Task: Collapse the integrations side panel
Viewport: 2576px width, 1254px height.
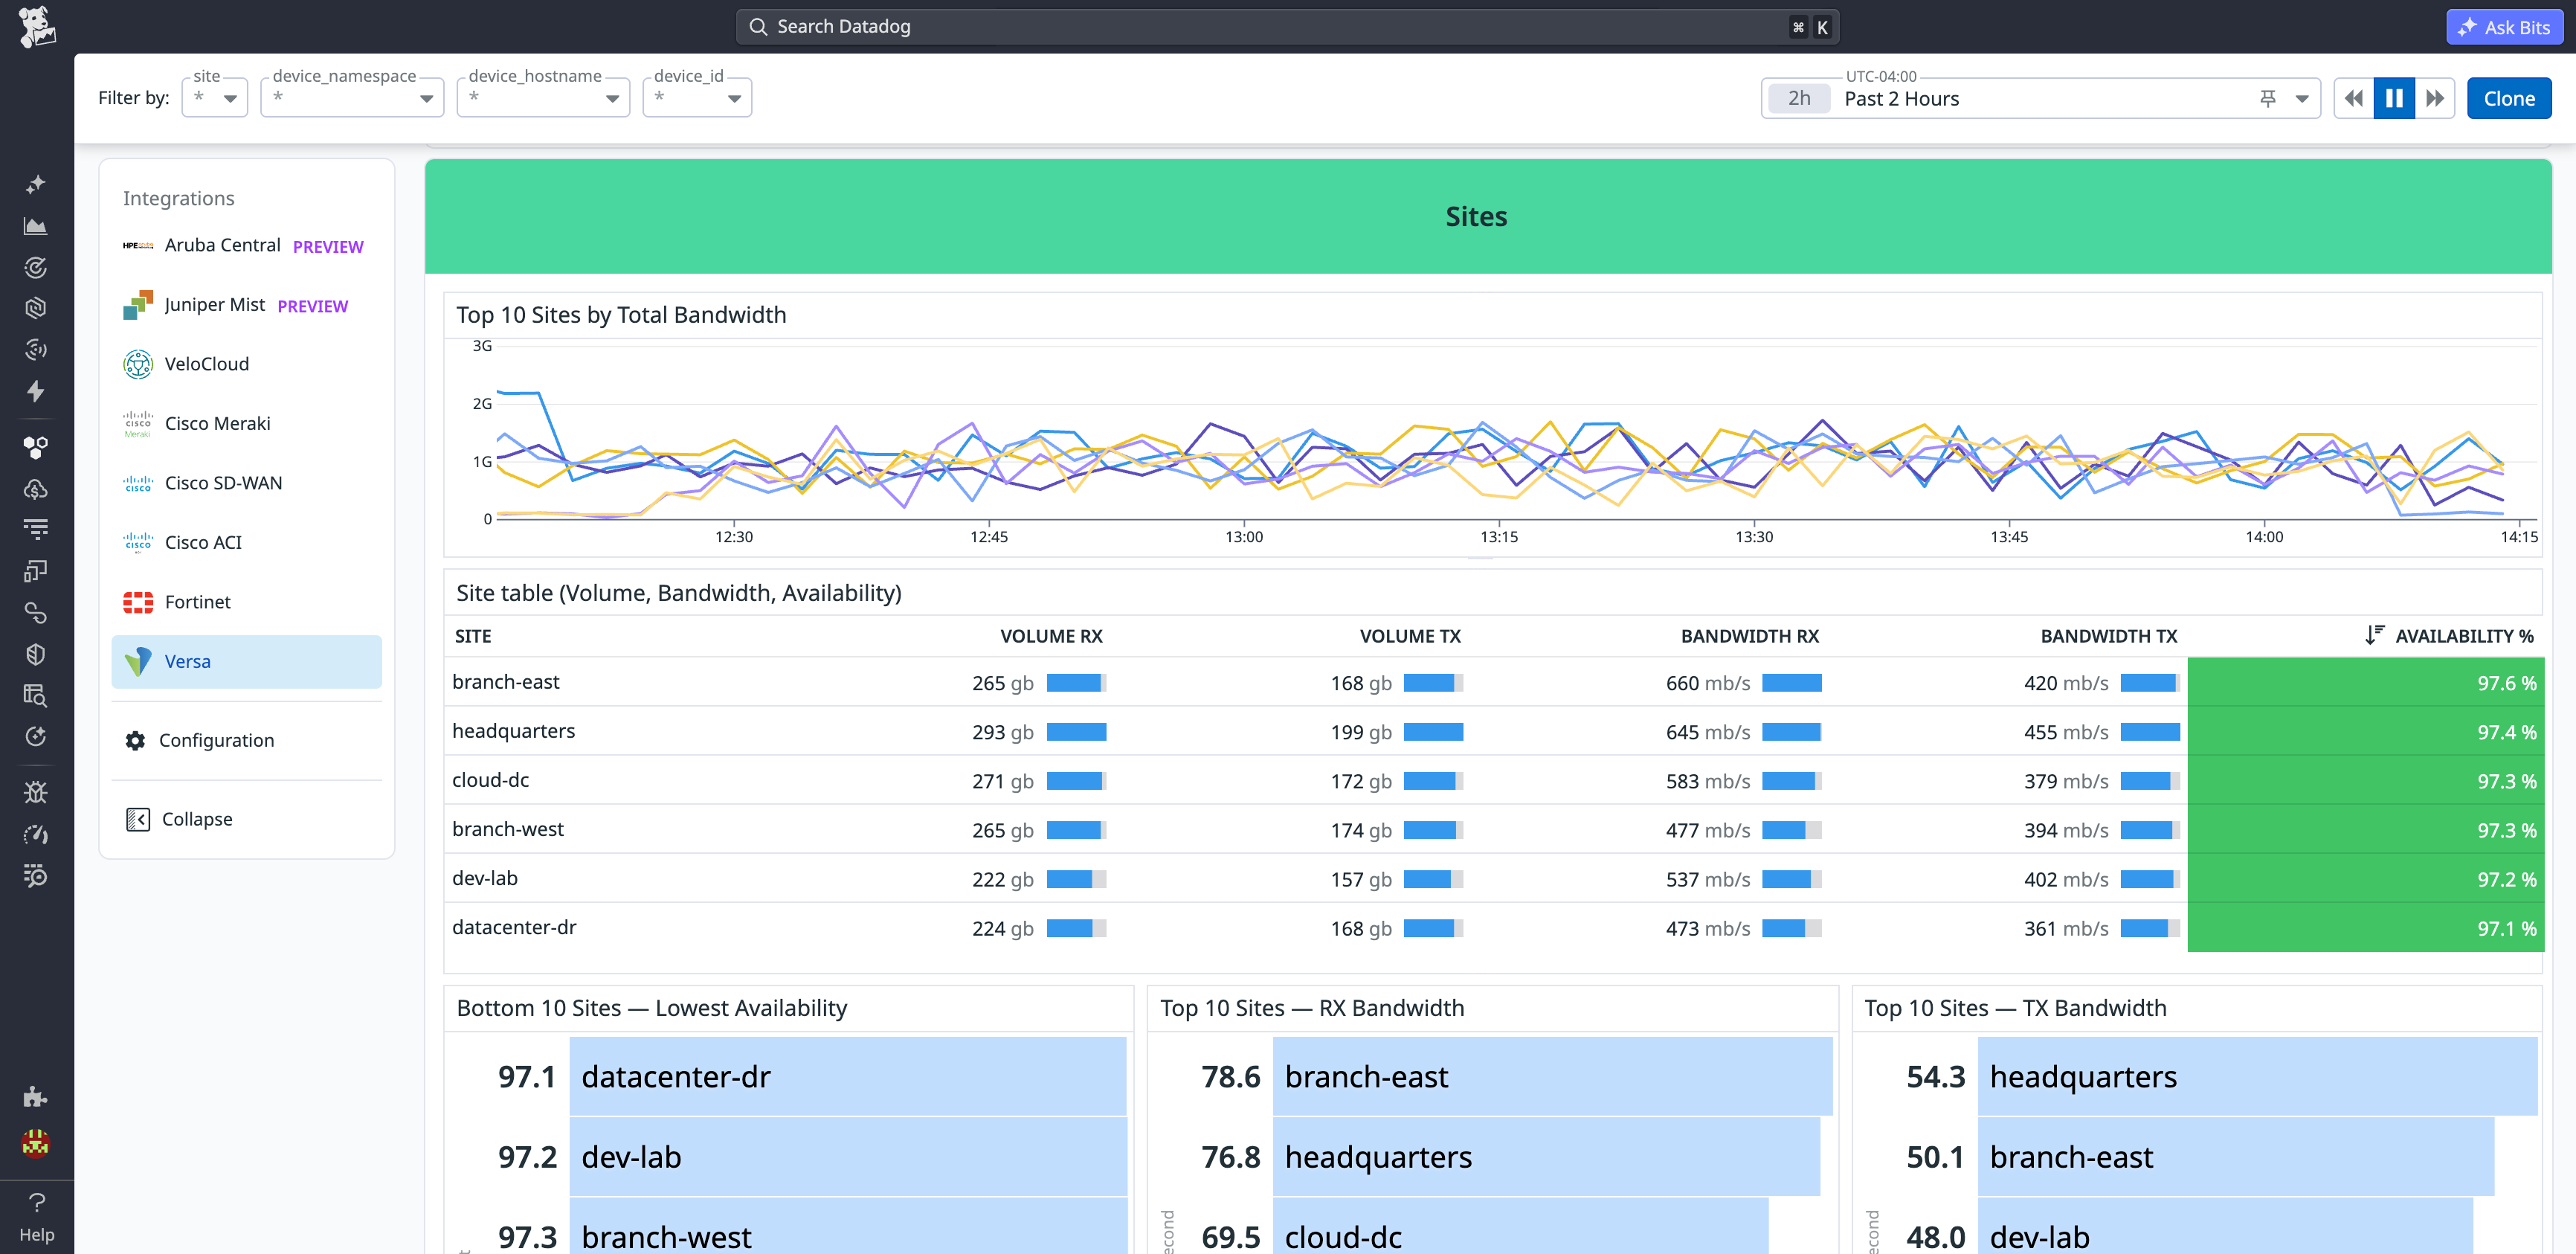Action: tap(179, 819)
